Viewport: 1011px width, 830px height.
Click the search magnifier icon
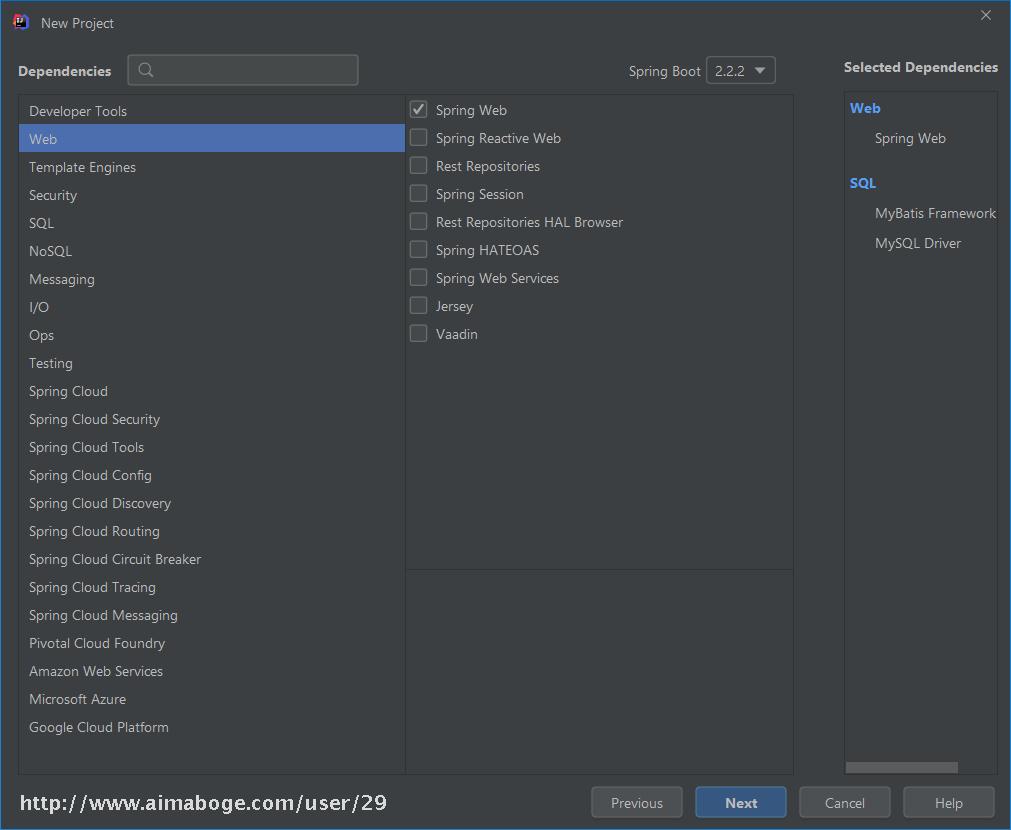tap(146, 70)
